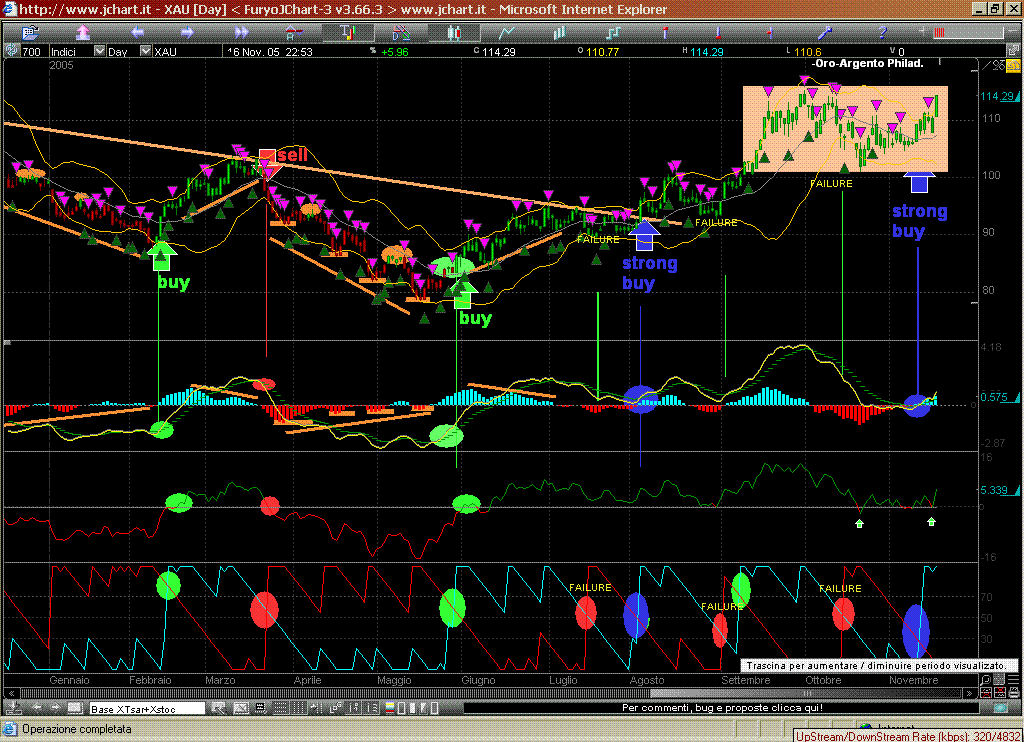Click the double-arrow fast forward icon
Viewport: 1024px width, 742px height.
click(241, 32)
